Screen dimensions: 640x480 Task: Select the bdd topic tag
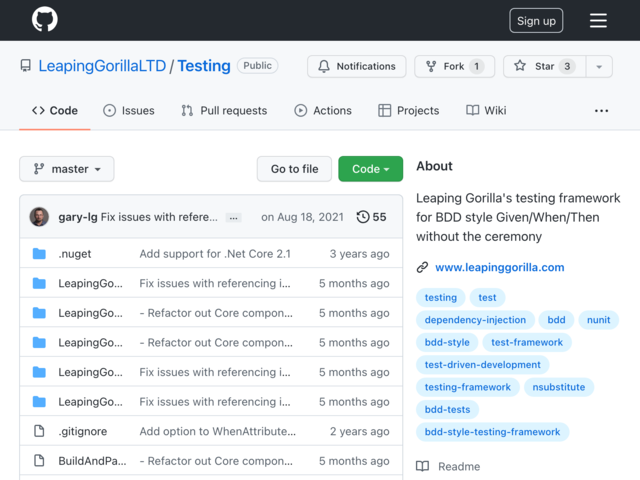pyautogui.click(x=556, y=320)
